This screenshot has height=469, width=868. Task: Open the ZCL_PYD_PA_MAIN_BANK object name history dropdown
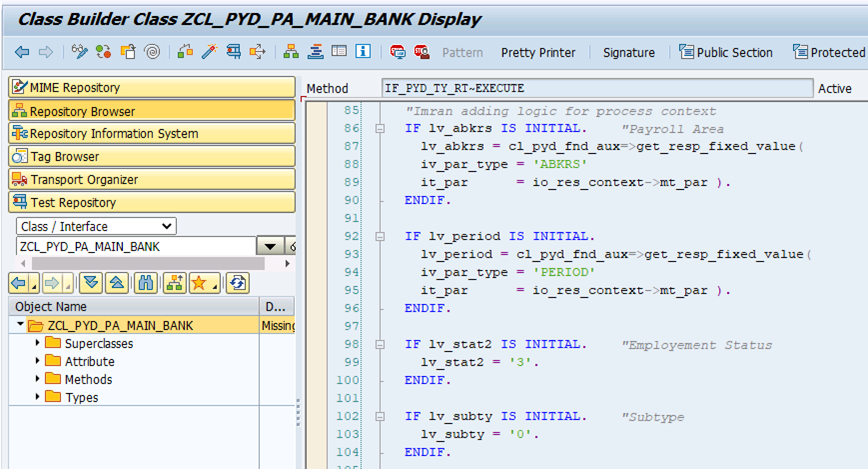tap(270, 246)
